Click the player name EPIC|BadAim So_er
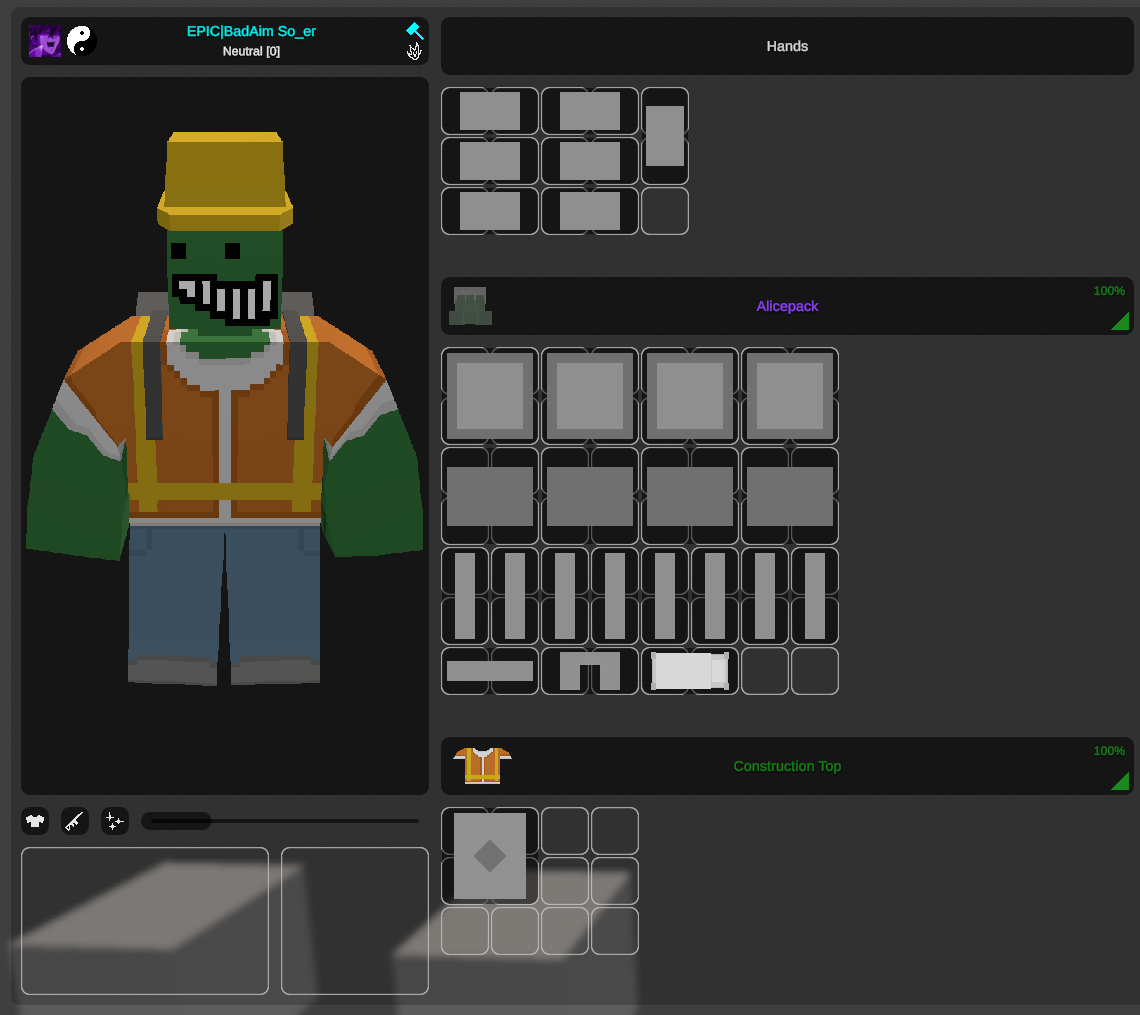 [251, 31]
